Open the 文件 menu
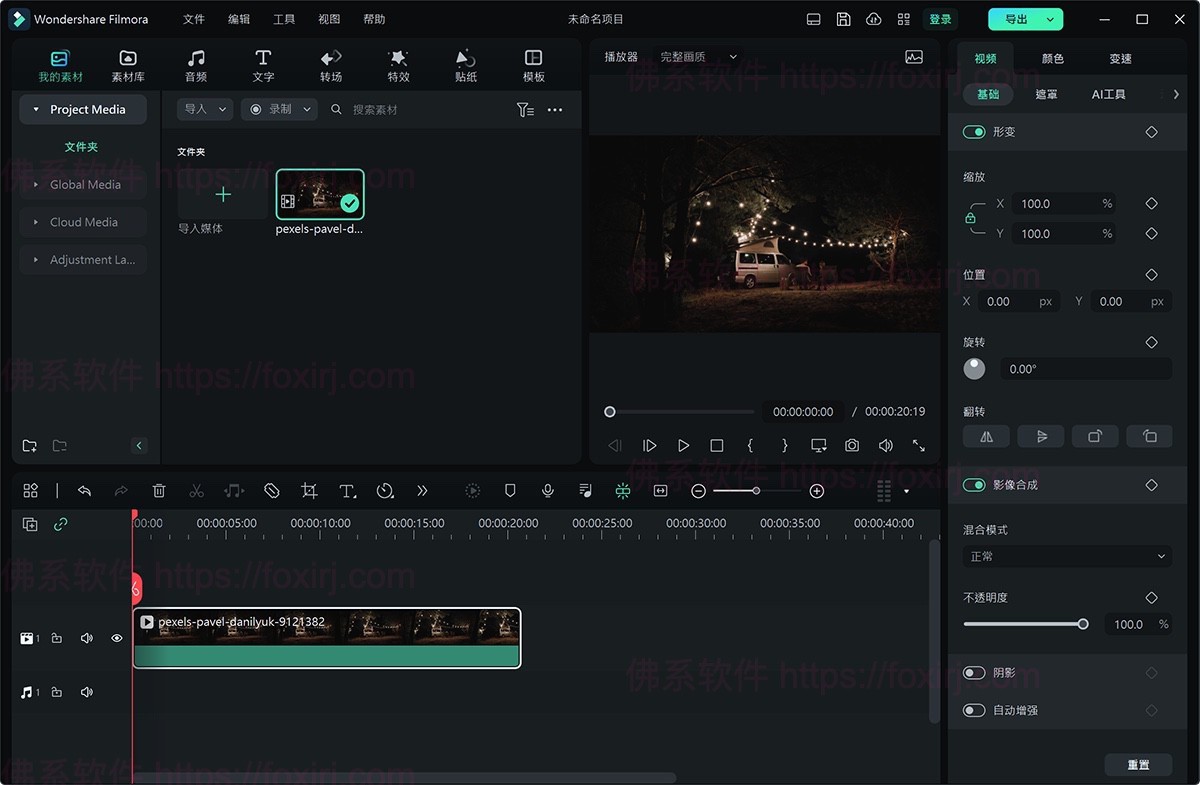Image resolution: width=1200 pixels, height=785 pixels. [194, 19]
